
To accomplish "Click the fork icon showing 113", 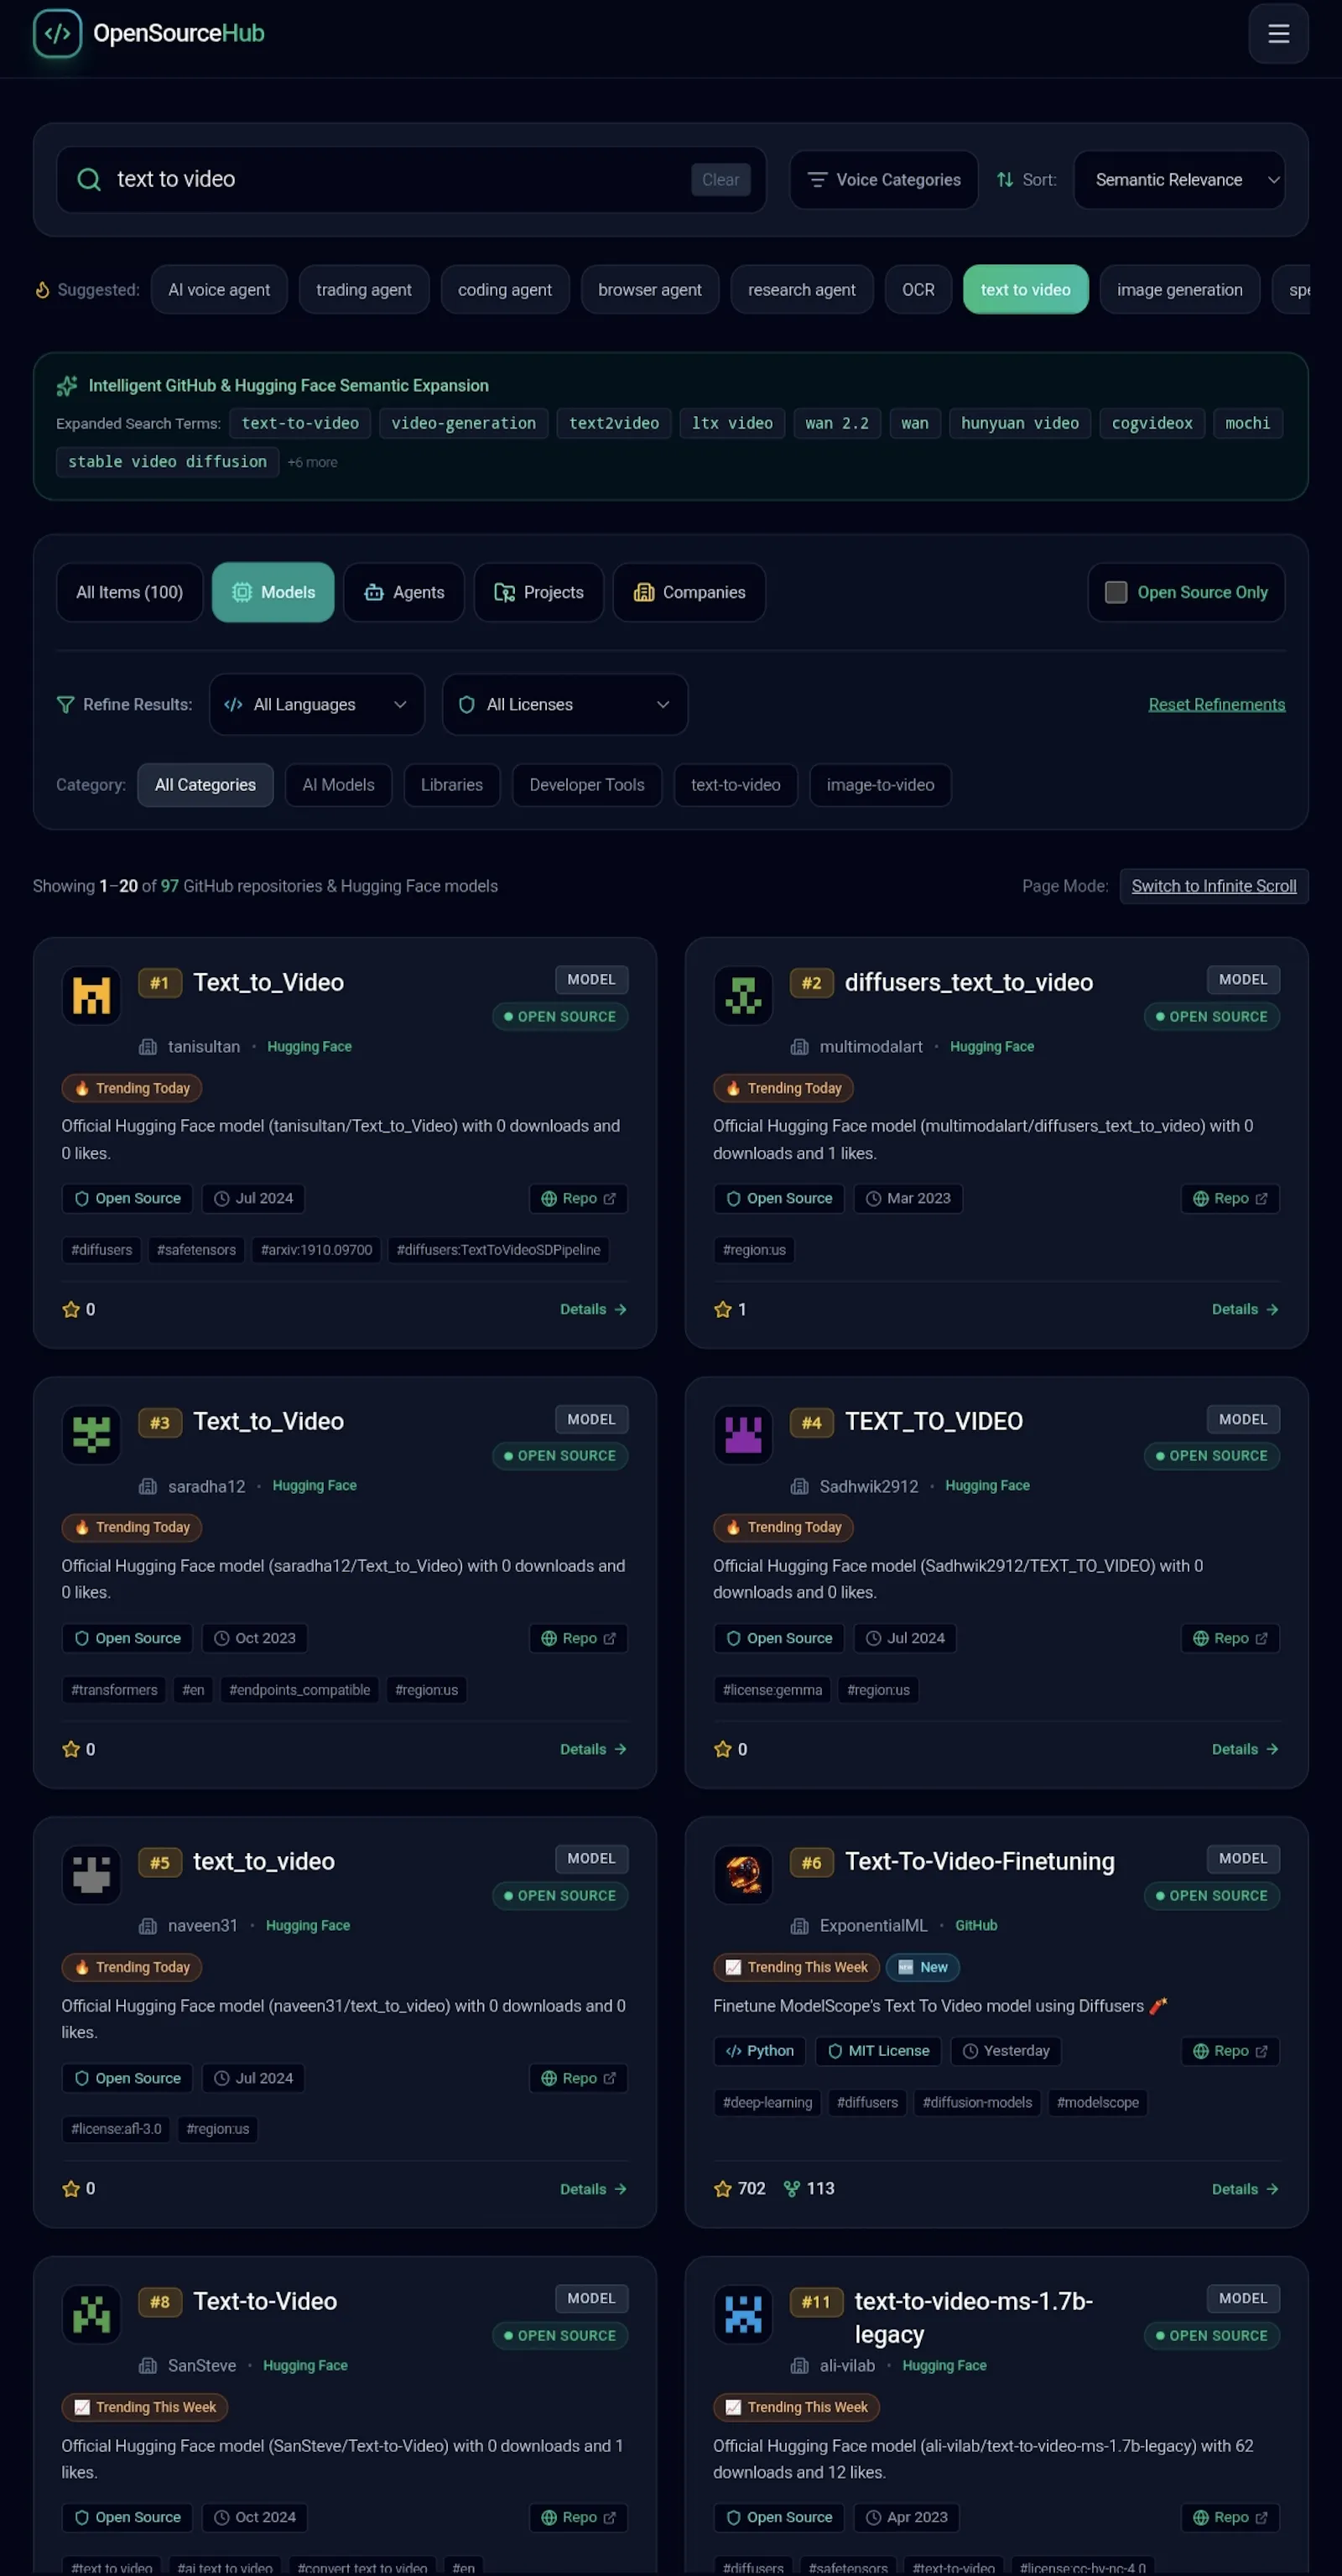I will pyautogui.click(x=792, y=2188).
